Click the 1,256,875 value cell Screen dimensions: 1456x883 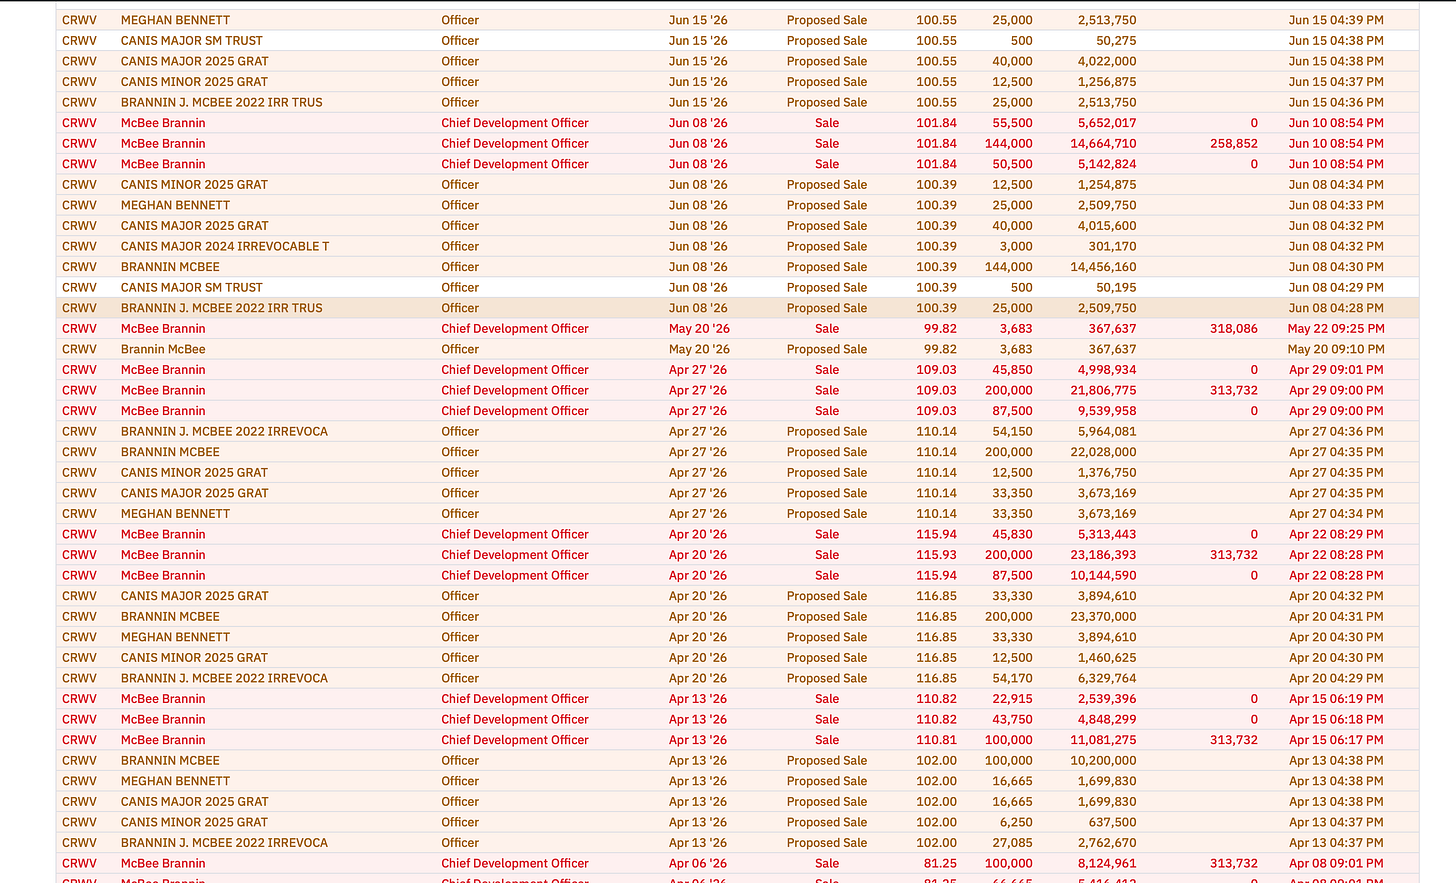1107,82
